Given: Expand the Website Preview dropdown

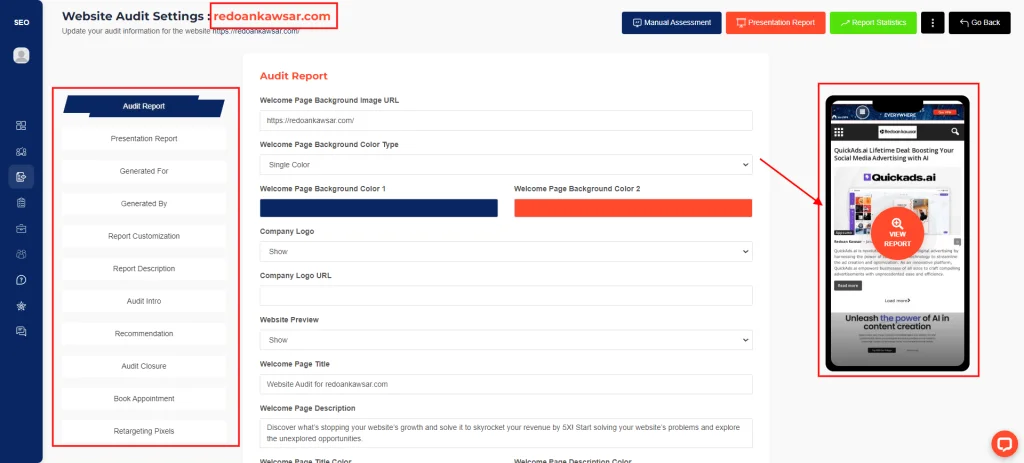Looking at the screenshot, I should click(x=505, y=340).
